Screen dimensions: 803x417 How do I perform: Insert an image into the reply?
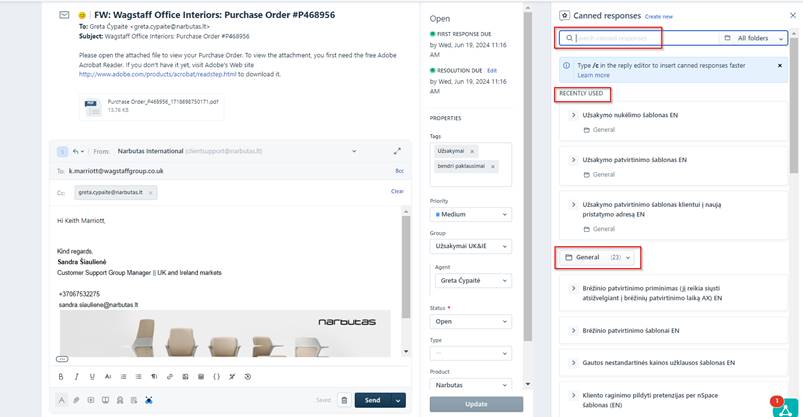click(x=185, y=377)
